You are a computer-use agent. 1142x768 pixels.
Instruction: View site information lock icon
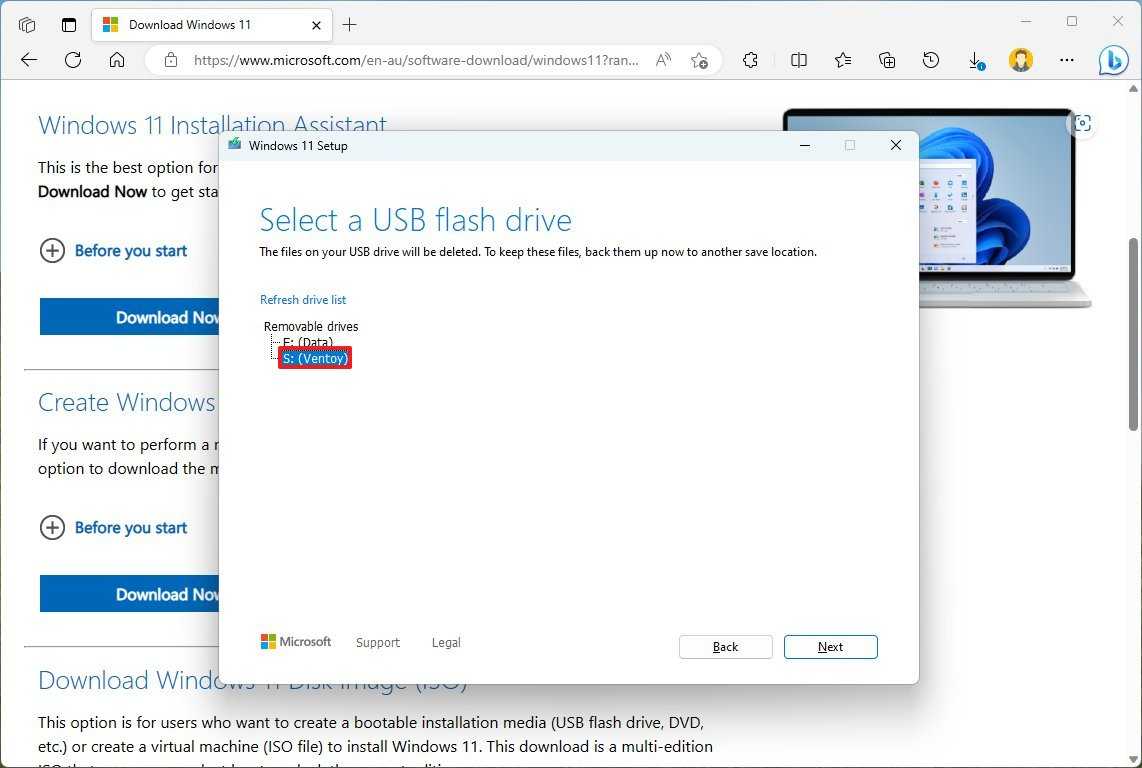(170, 60)
